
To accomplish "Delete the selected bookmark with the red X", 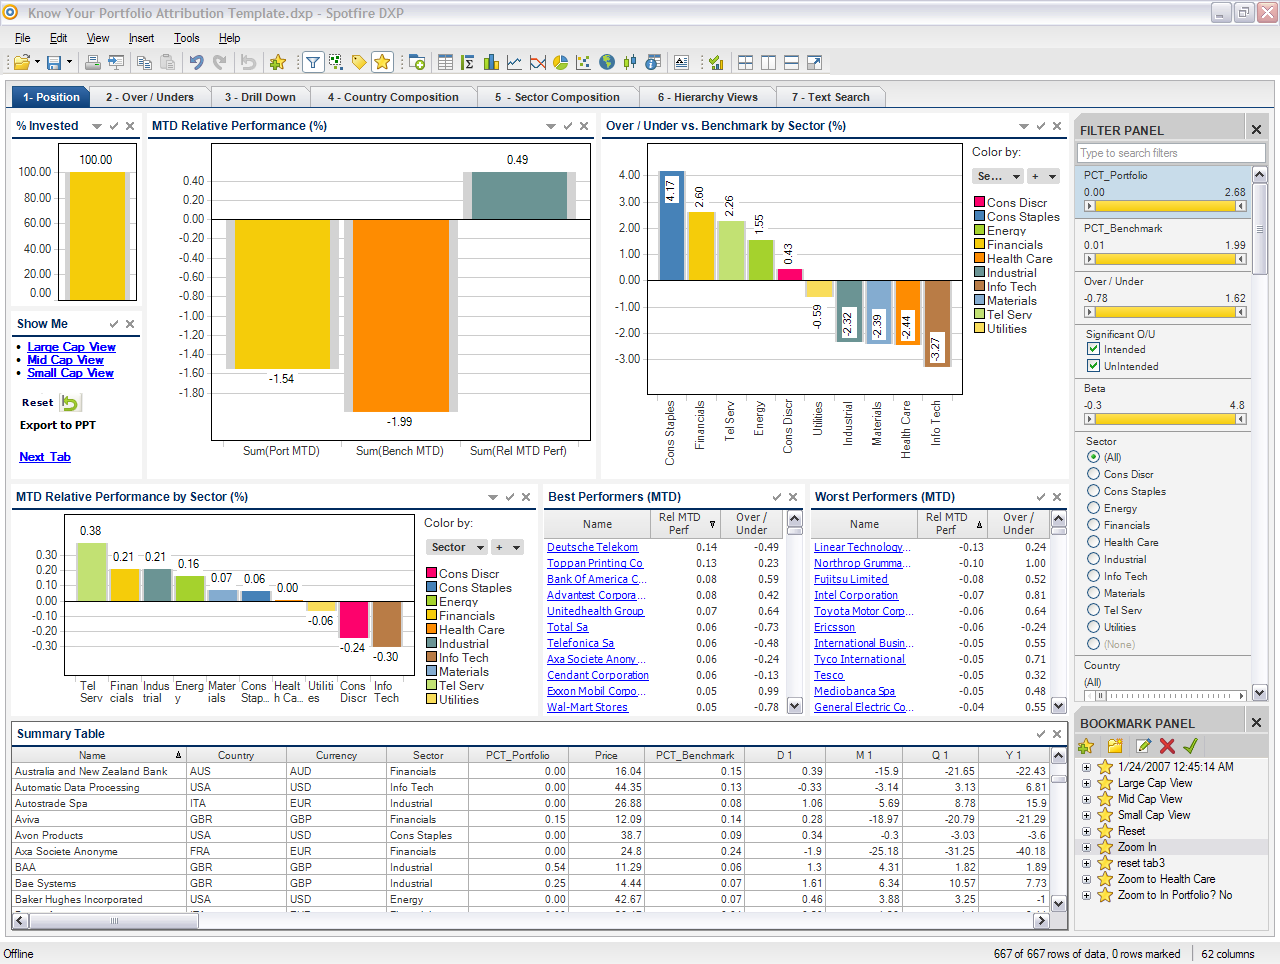I will click(1165, 745).
